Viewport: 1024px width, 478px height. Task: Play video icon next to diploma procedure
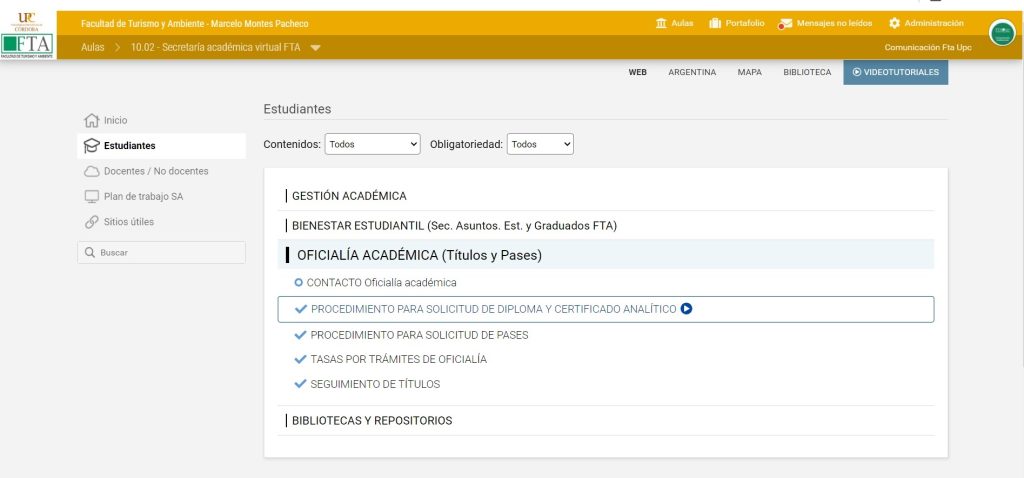click(686, 309)
